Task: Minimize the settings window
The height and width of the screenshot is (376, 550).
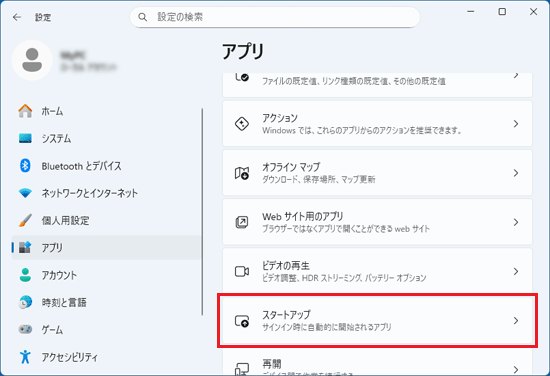Action: pos(471,12)
